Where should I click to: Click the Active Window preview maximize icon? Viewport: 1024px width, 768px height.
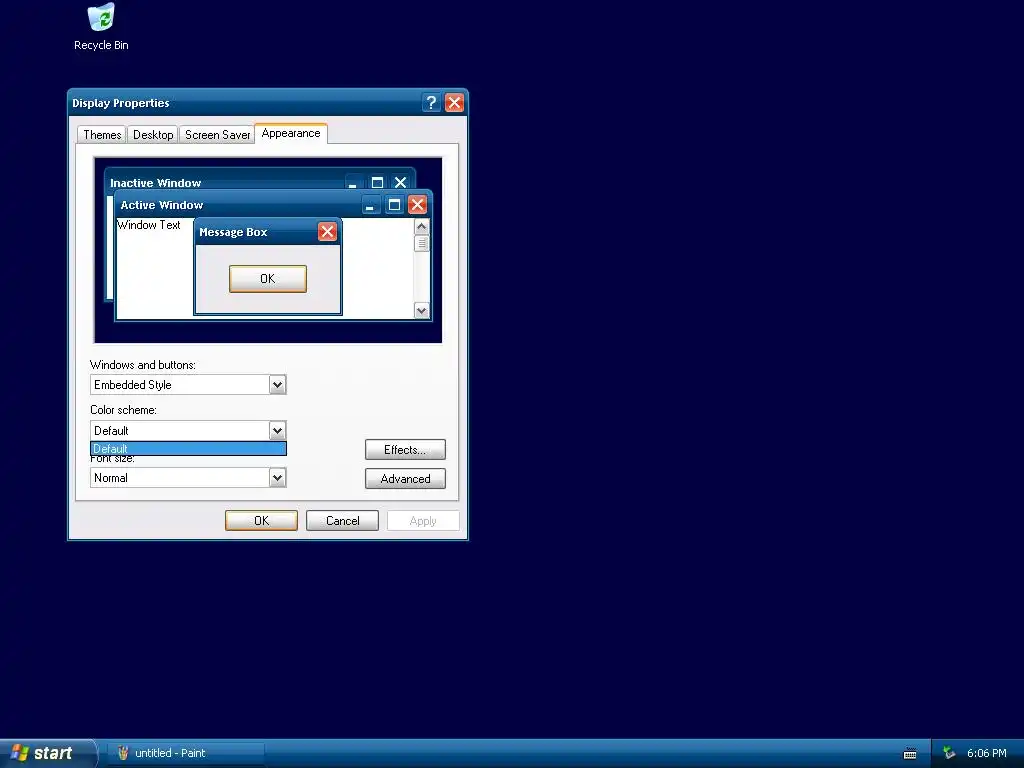coord(394,205)
